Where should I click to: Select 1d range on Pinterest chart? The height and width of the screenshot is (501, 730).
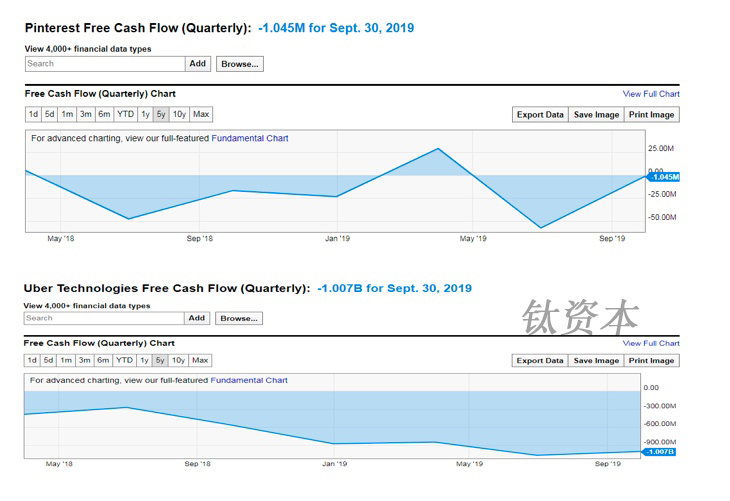(x=33, y=114)
